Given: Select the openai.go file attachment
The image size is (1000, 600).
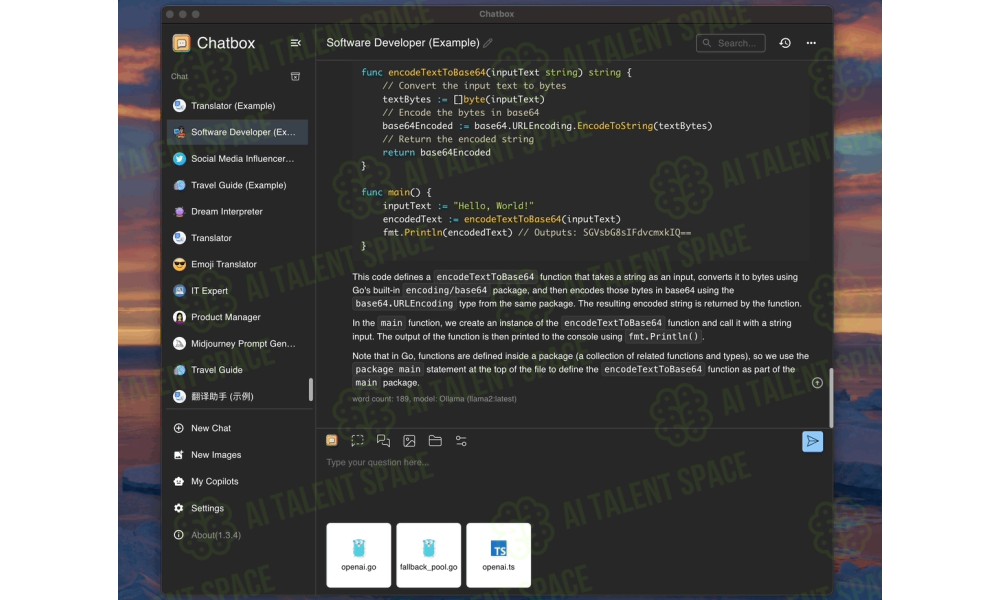Looking at the screenshot, I should pyautogui.click(x=358, y=555).
